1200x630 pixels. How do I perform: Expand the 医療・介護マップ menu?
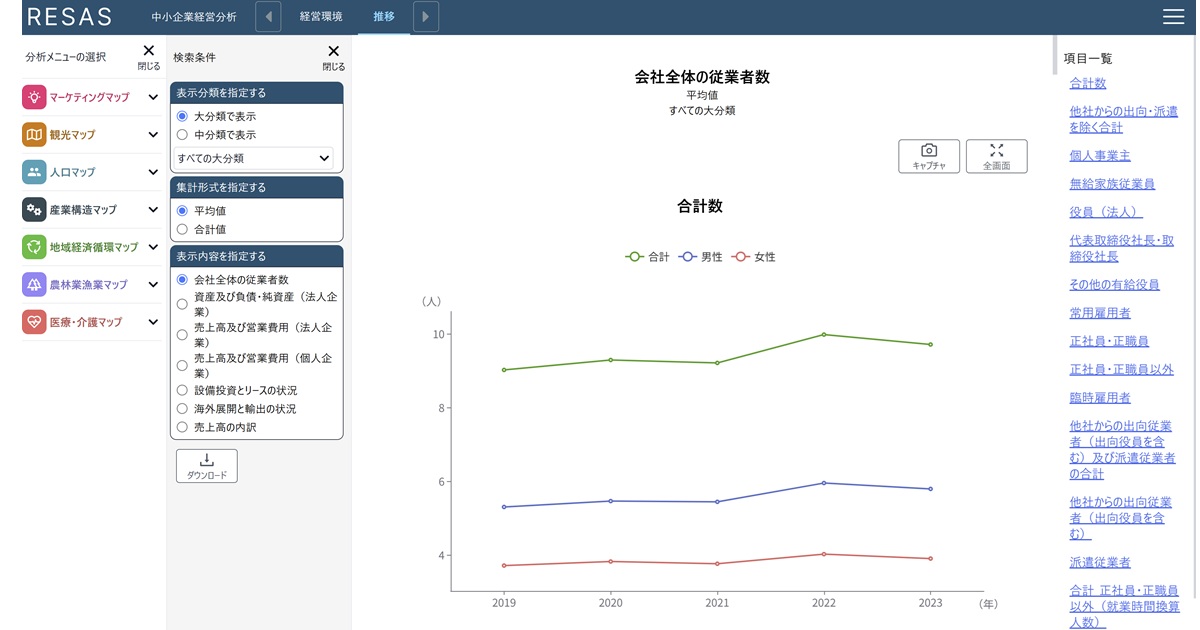153,322
